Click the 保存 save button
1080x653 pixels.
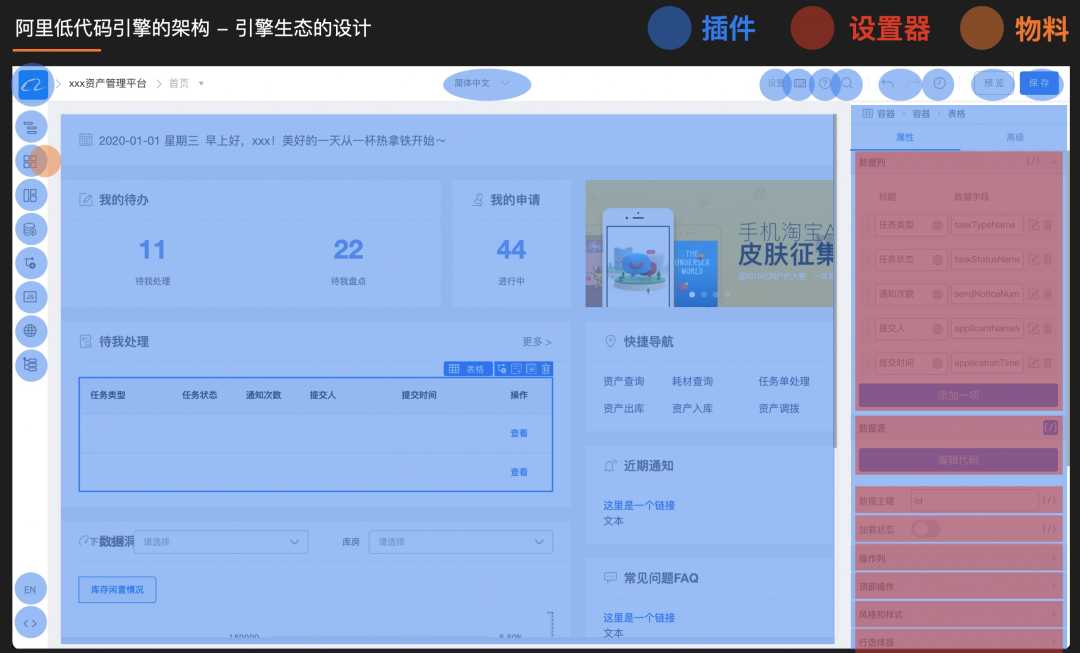coord(1041,84)
